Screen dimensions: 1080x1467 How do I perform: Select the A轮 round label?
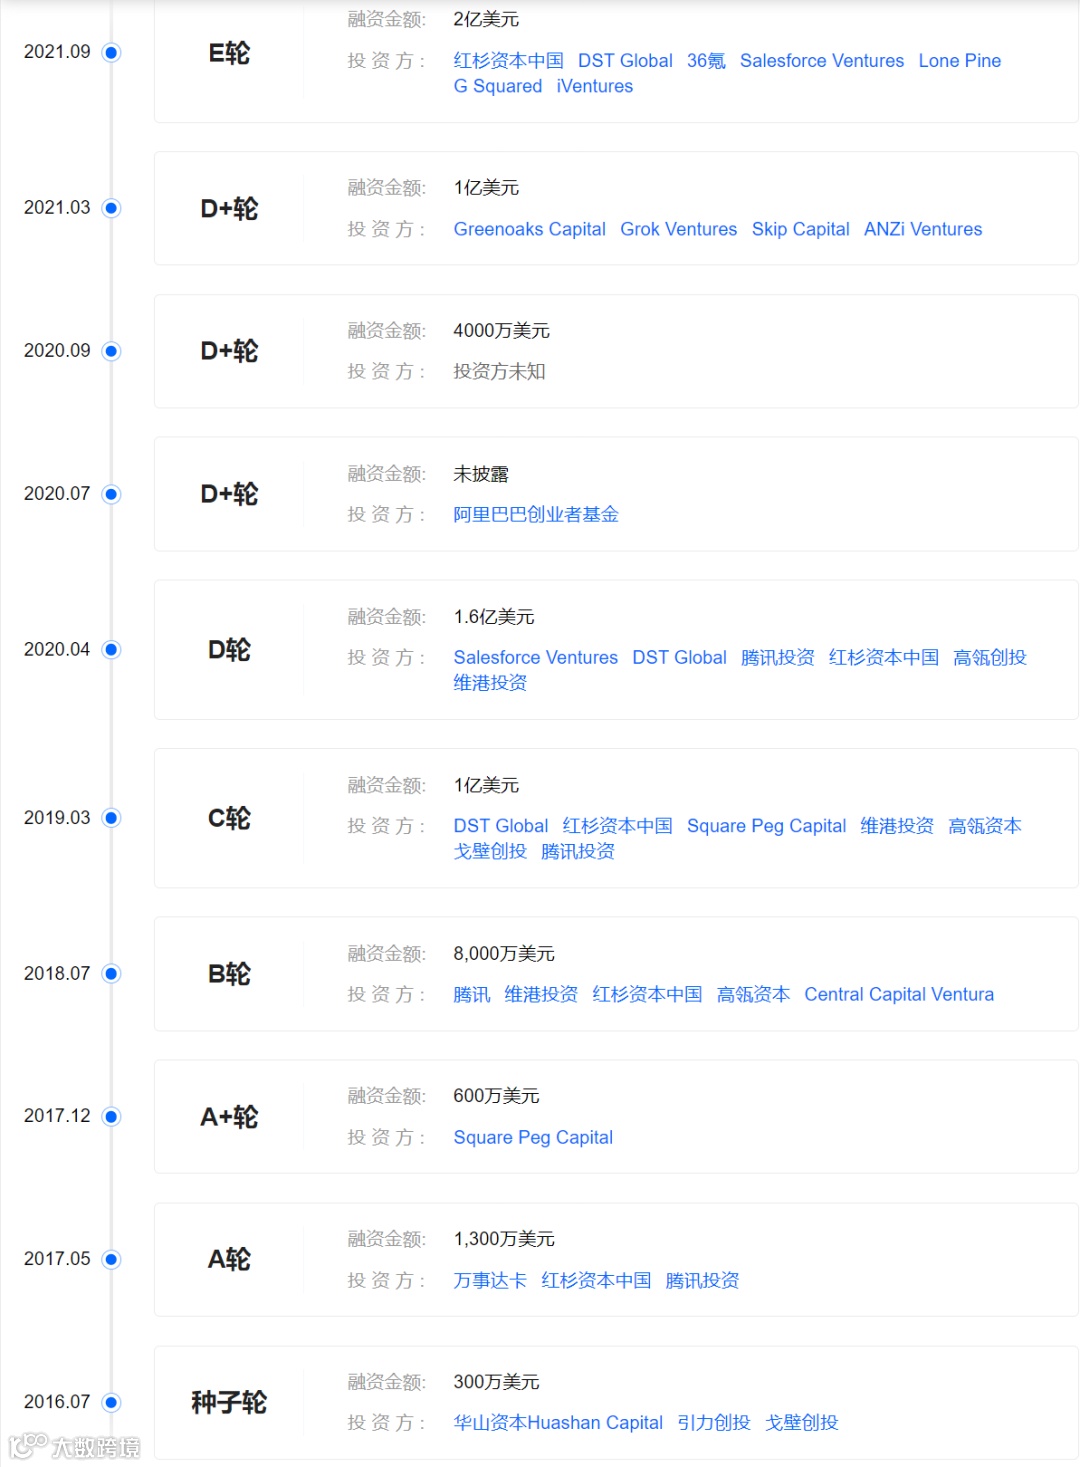229,1259
